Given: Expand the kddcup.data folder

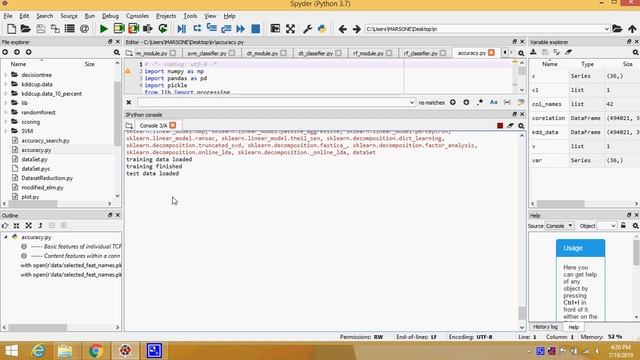Looking at the screenshot, I should (x=6, y=84).
